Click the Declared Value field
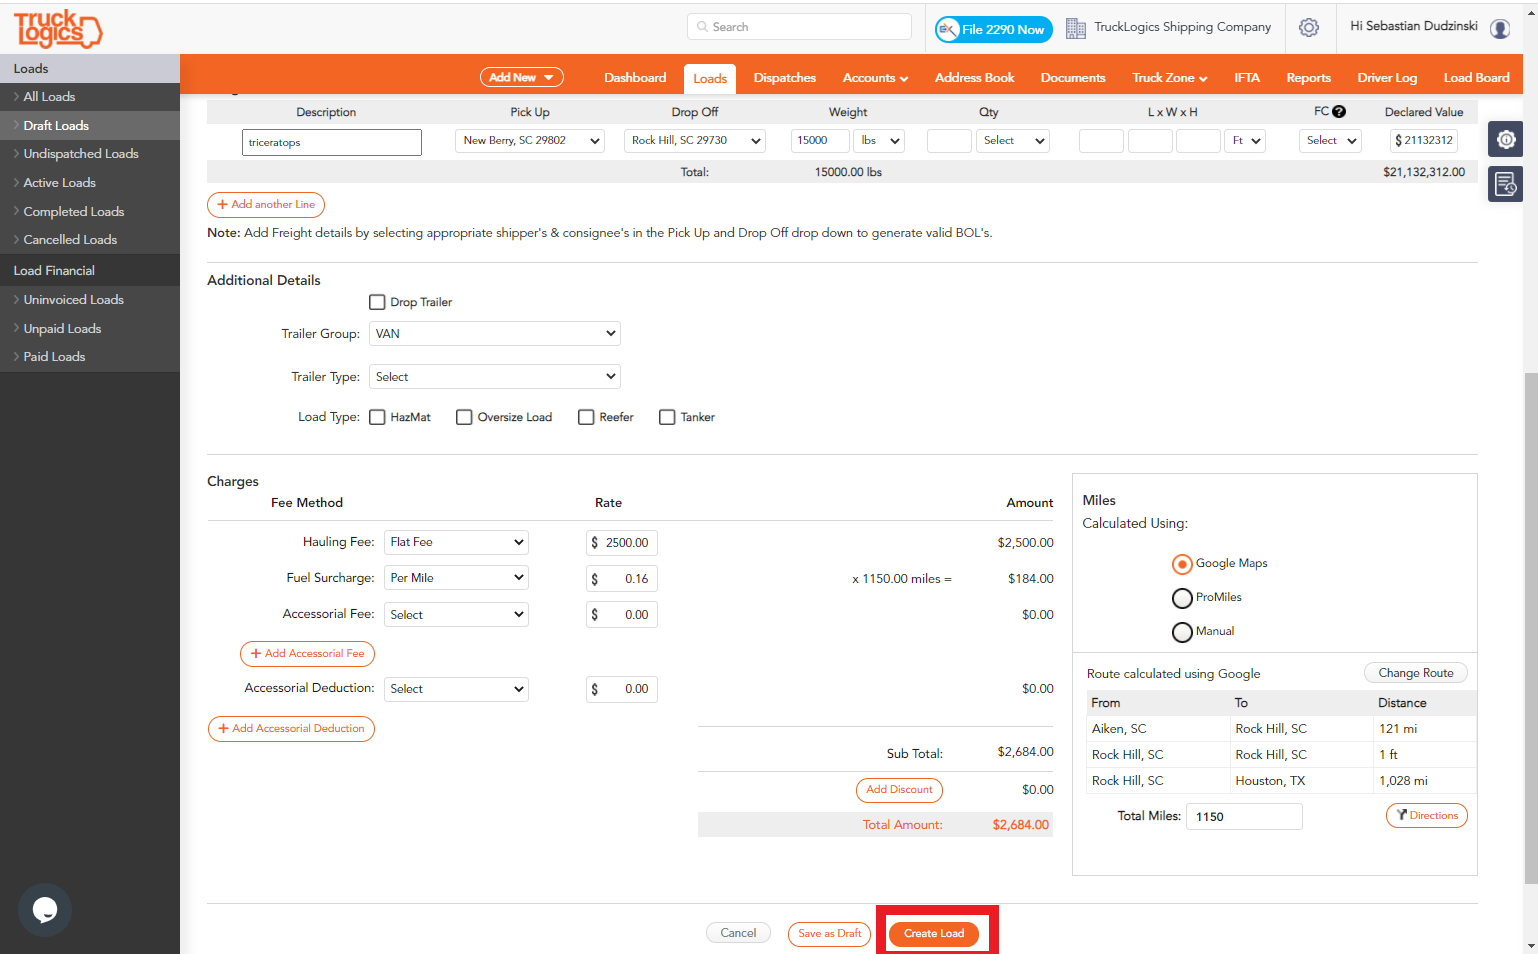The image size is (1538, 954). [1424, 141]
